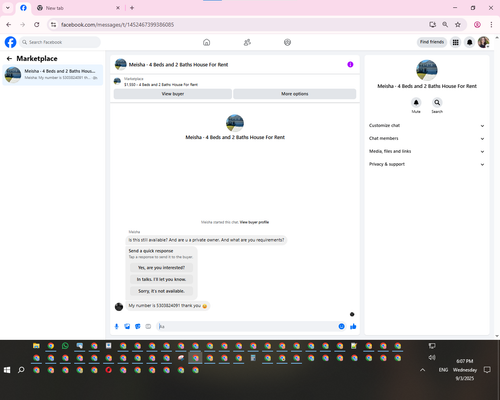This screenshot has width=500, height=400.
Task: Open the emoji picker in message box
Action: [341, 326]
